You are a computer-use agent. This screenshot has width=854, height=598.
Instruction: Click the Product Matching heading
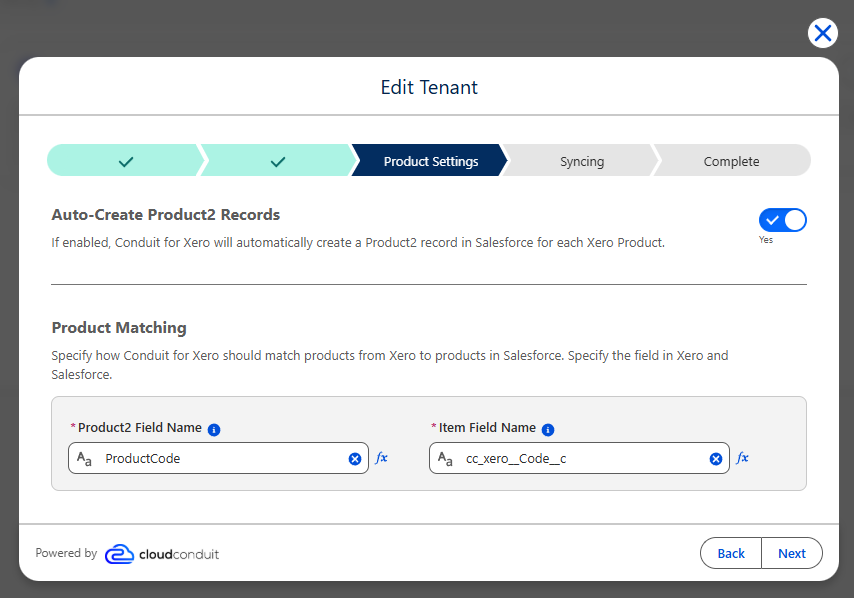click(119, 327)
